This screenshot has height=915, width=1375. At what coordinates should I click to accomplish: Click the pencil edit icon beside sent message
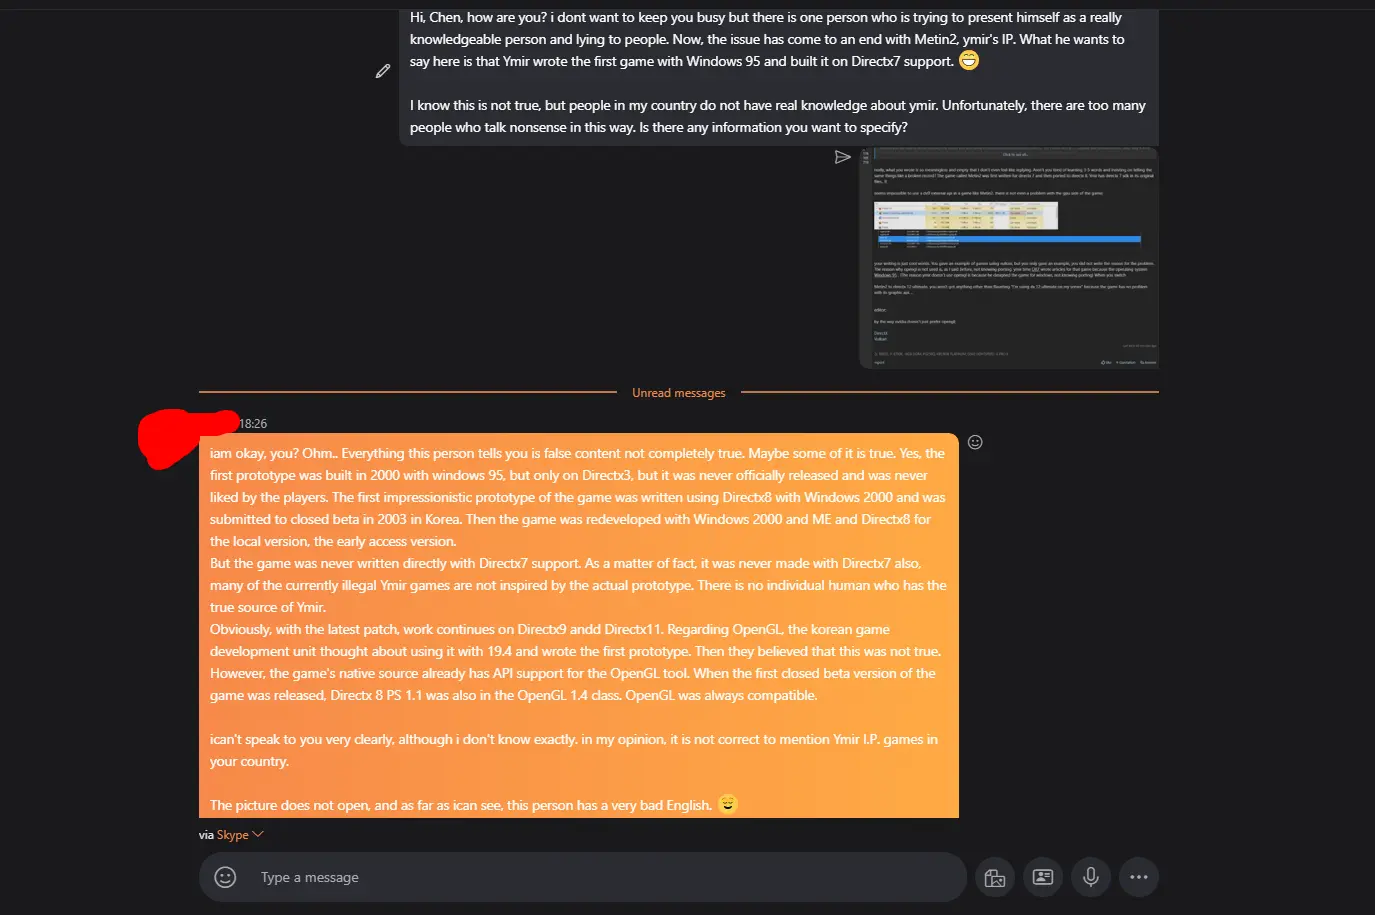[x=382, y=71]
